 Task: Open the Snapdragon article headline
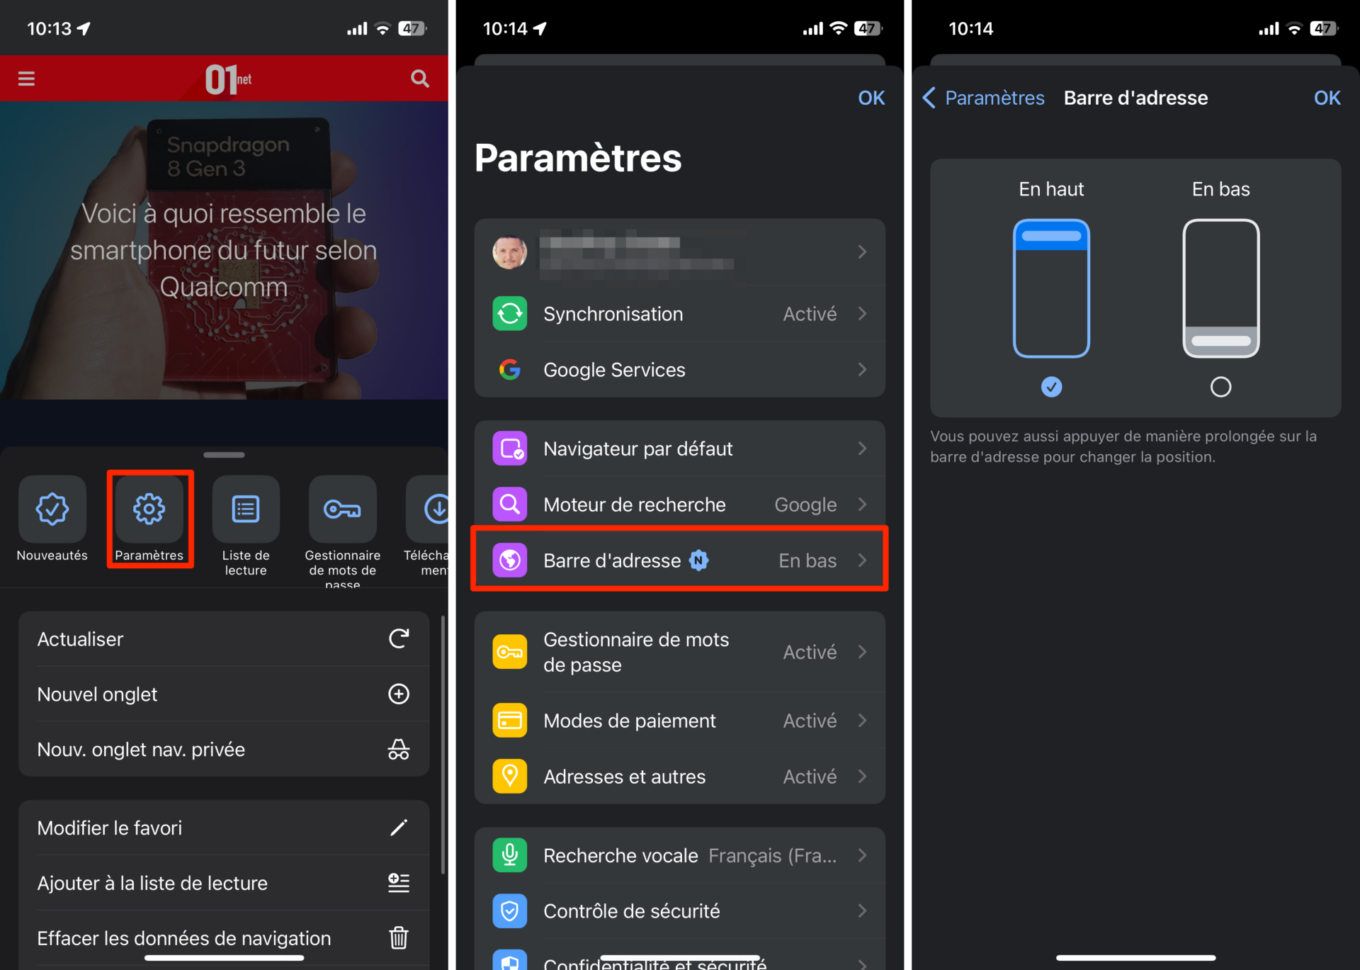(x=224, y=250)
